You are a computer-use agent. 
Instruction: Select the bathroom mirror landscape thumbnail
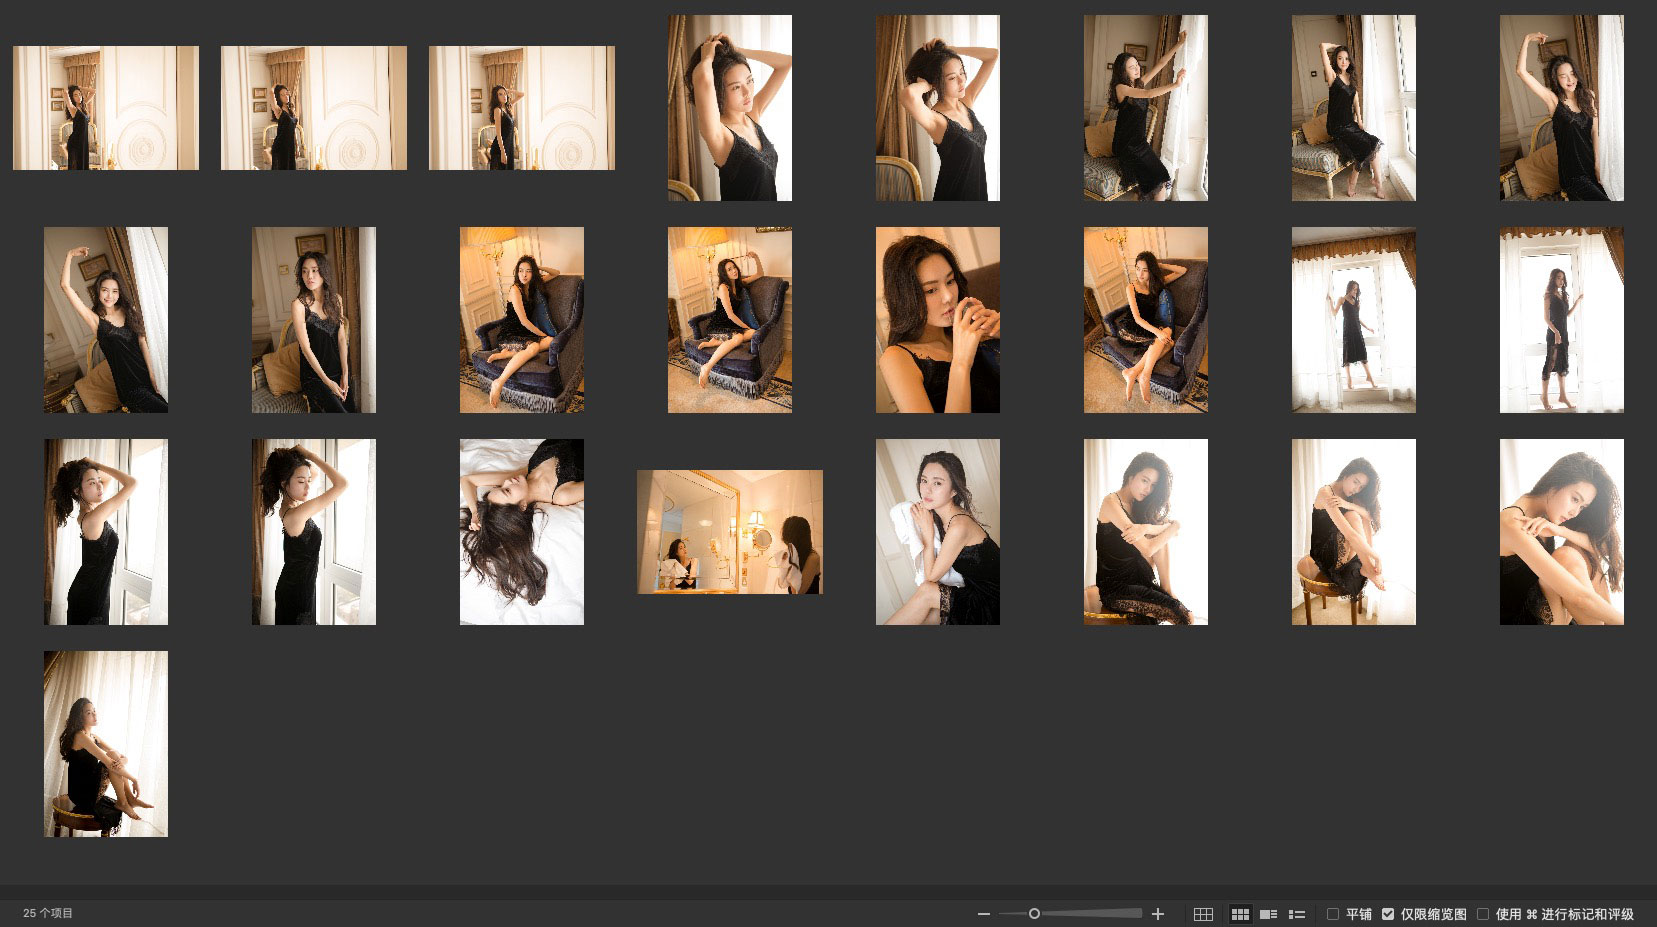click(x=730, y=532)
